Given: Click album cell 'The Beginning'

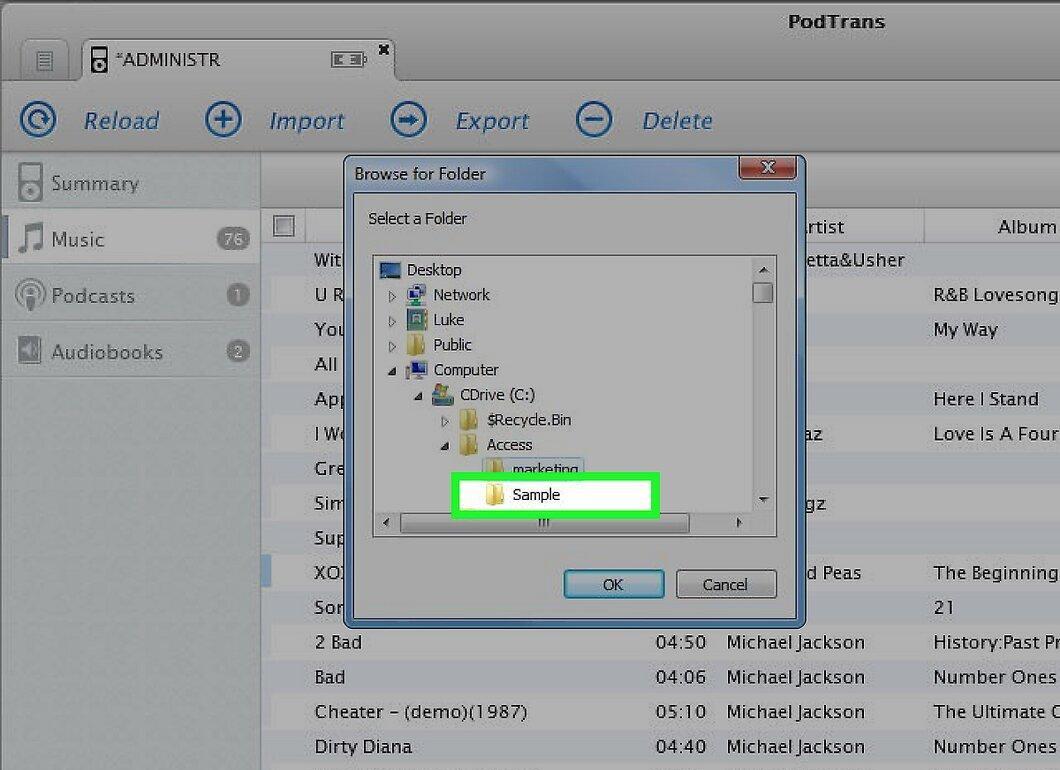Looking at the screenshot, I should pos(996,573).
